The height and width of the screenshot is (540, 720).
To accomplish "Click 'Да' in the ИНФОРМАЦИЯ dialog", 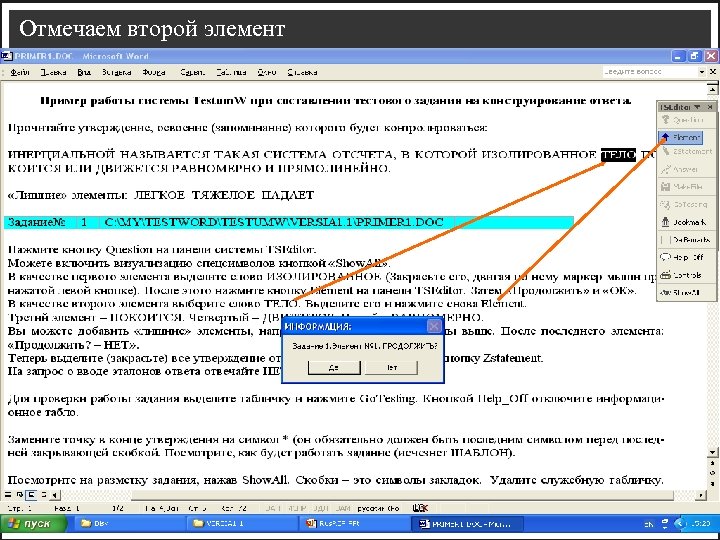I will click(334, 368).
